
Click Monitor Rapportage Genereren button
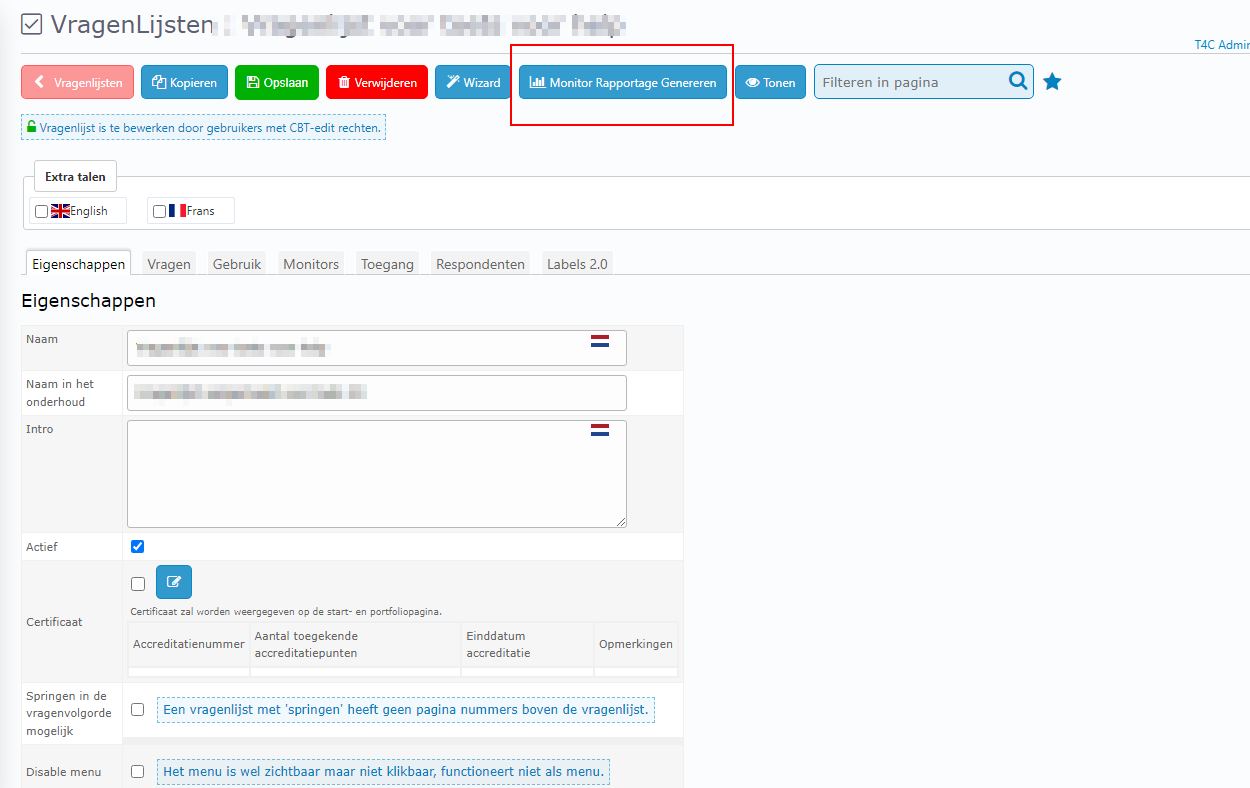click(622, 83)
